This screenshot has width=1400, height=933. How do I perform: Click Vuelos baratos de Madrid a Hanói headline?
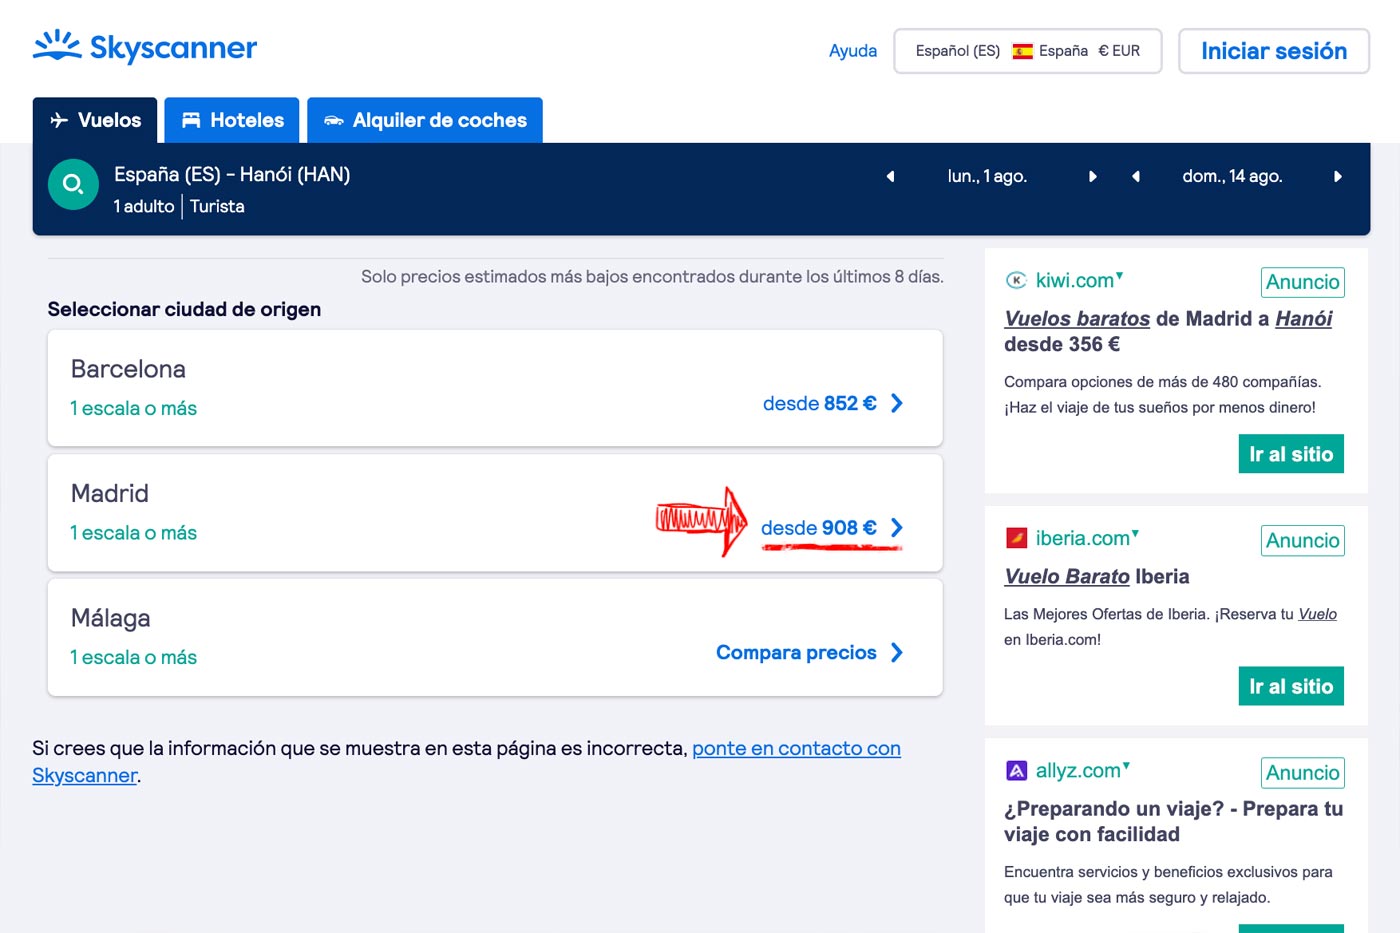1168,331
